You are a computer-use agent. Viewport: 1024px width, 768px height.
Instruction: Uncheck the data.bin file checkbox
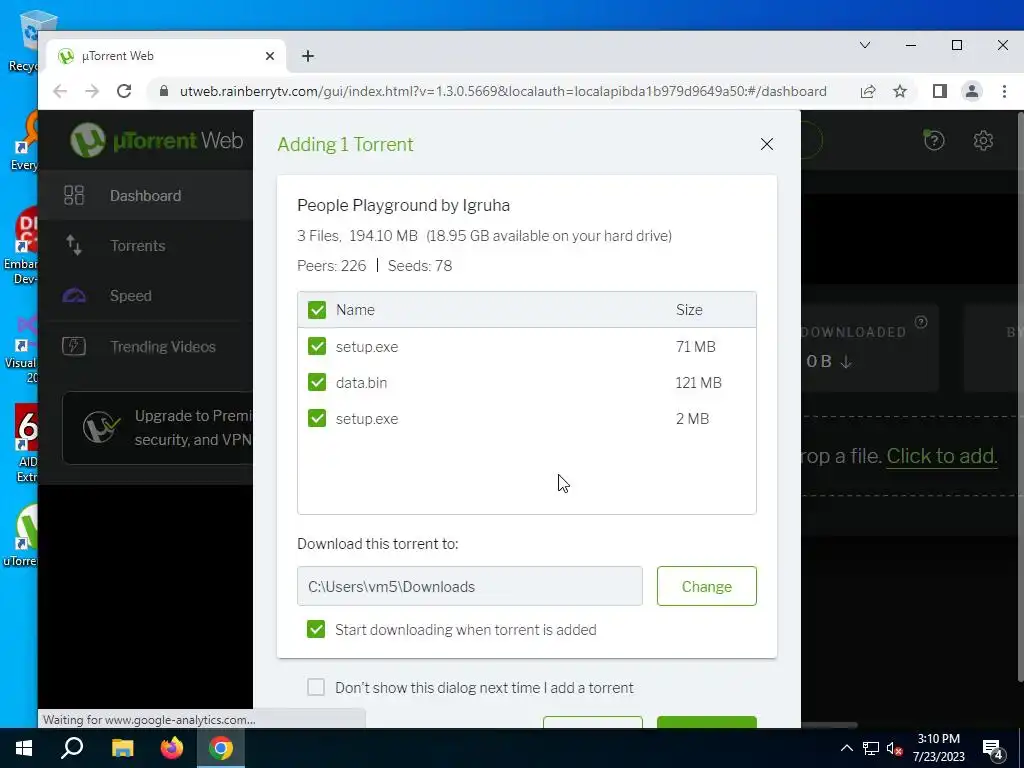tap(317, 382)
